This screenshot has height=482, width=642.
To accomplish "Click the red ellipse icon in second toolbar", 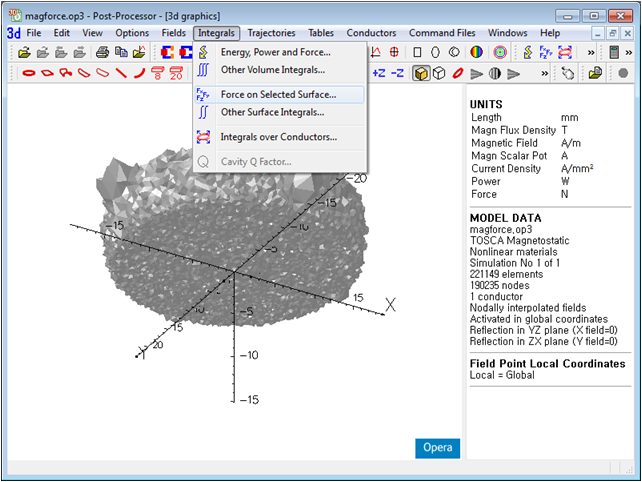I will (x=29, y=73).
